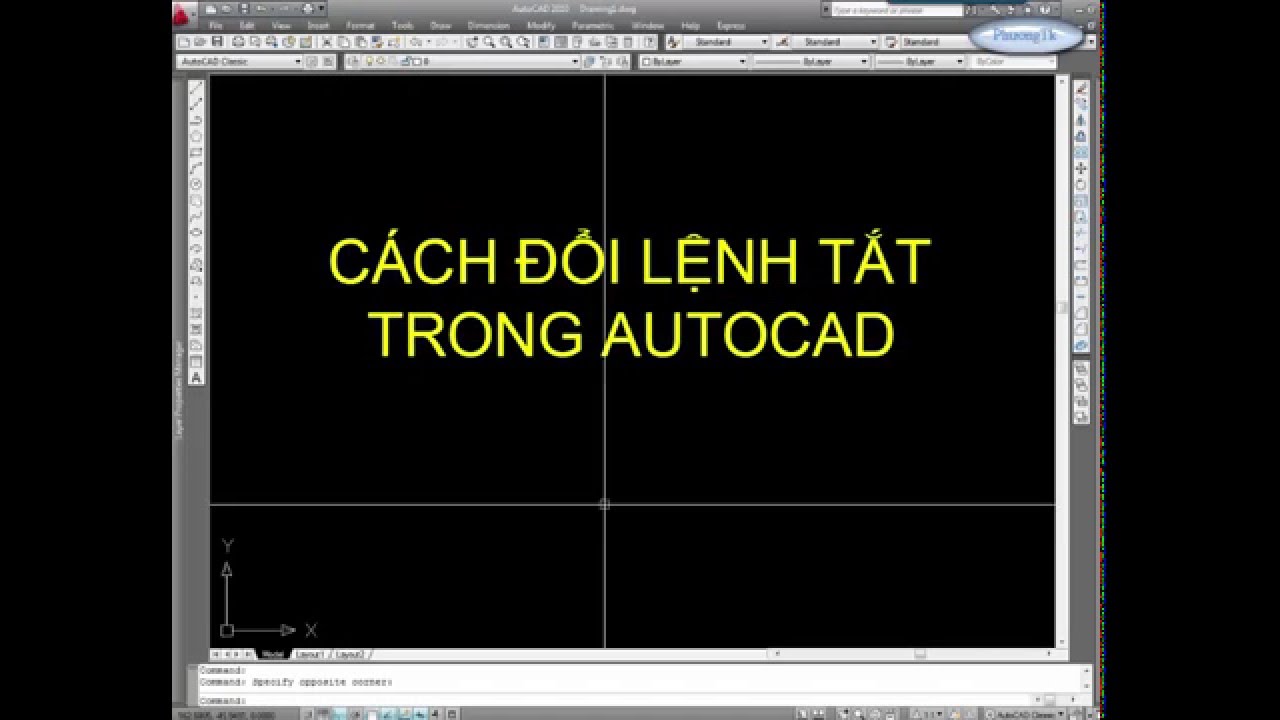Click the Save icon in Standard toolbar
Viewport: 1280px width, 720px height.
(x=217, y=42)
